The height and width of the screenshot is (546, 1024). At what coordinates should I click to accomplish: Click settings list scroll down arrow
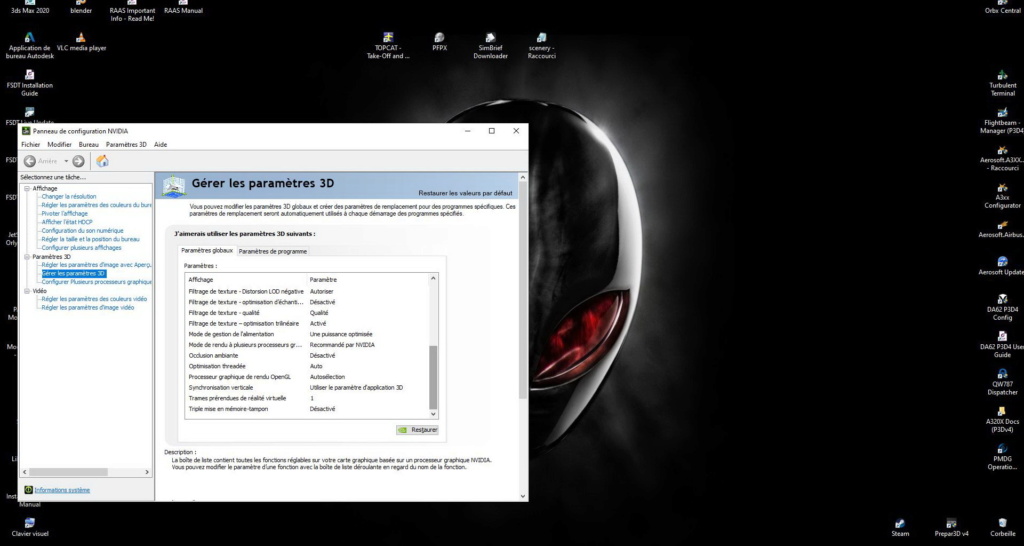pyautogui.click(x=432, y=414)
